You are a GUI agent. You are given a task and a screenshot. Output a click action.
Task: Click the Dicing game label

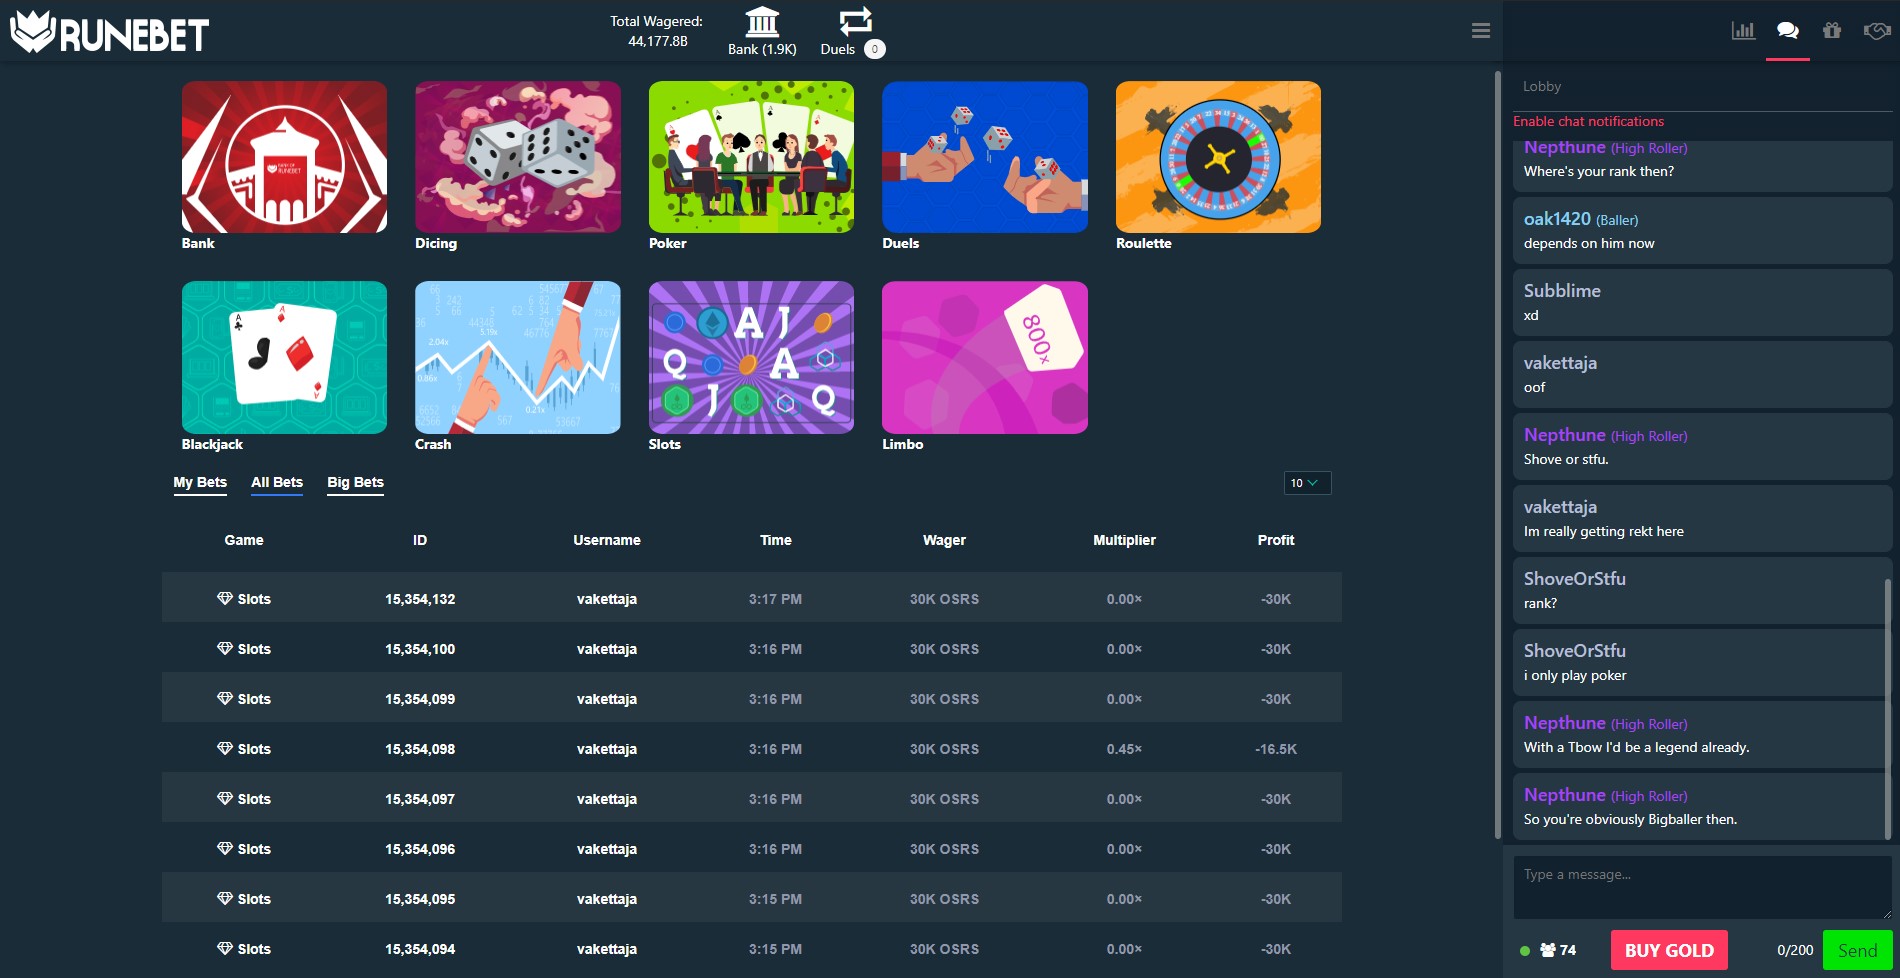[436, 243]
